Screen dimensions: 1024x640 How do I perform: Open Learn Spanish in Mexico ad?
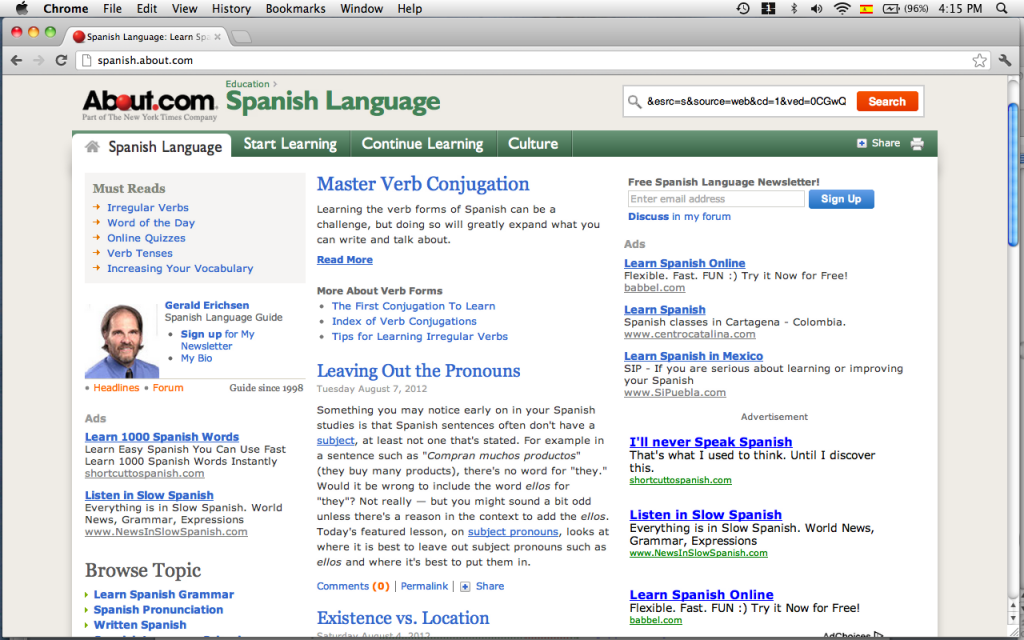tap(694, 356)
